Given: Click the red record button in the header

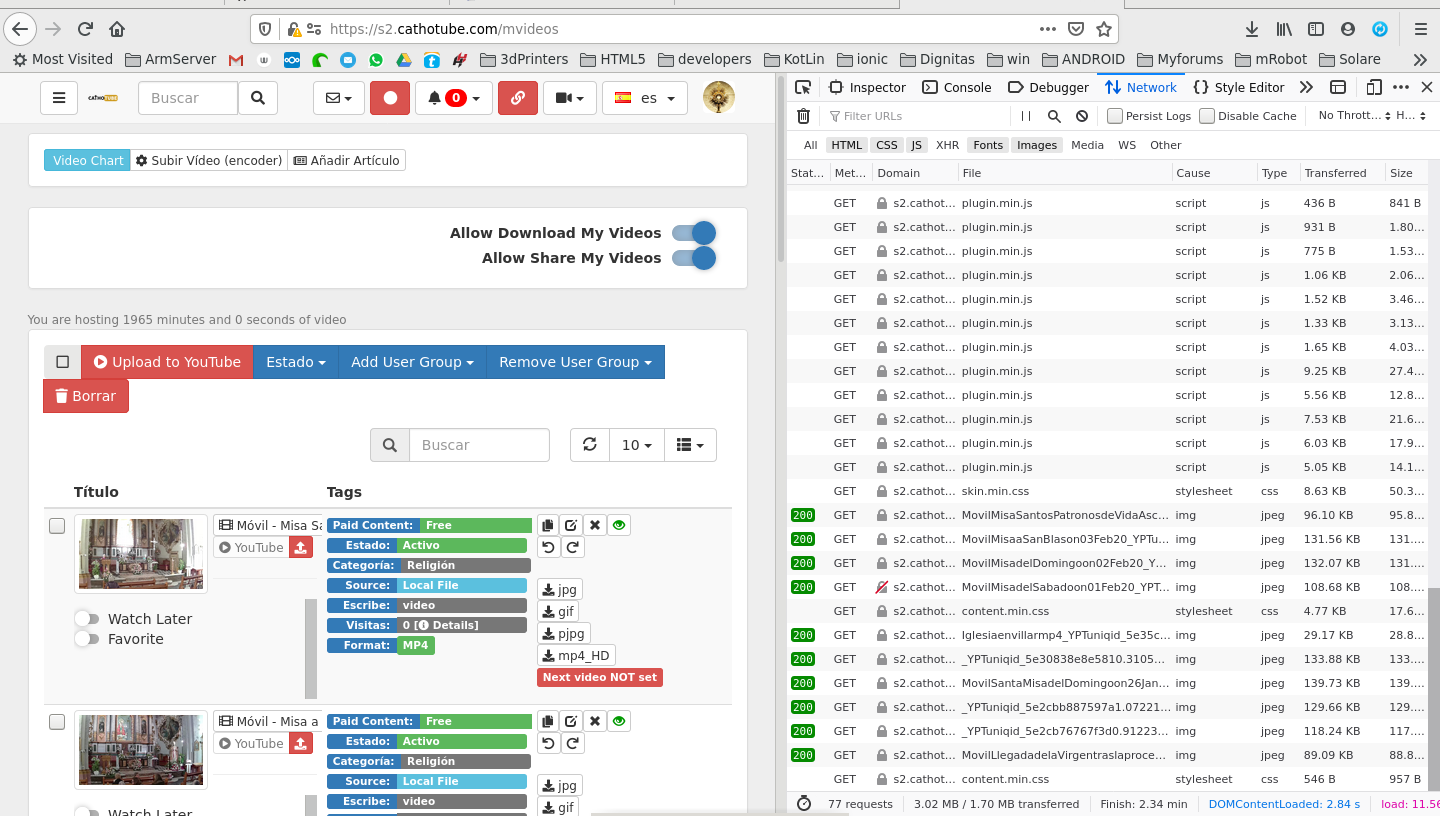Looking at the screenshot, I should pos(389,97).
